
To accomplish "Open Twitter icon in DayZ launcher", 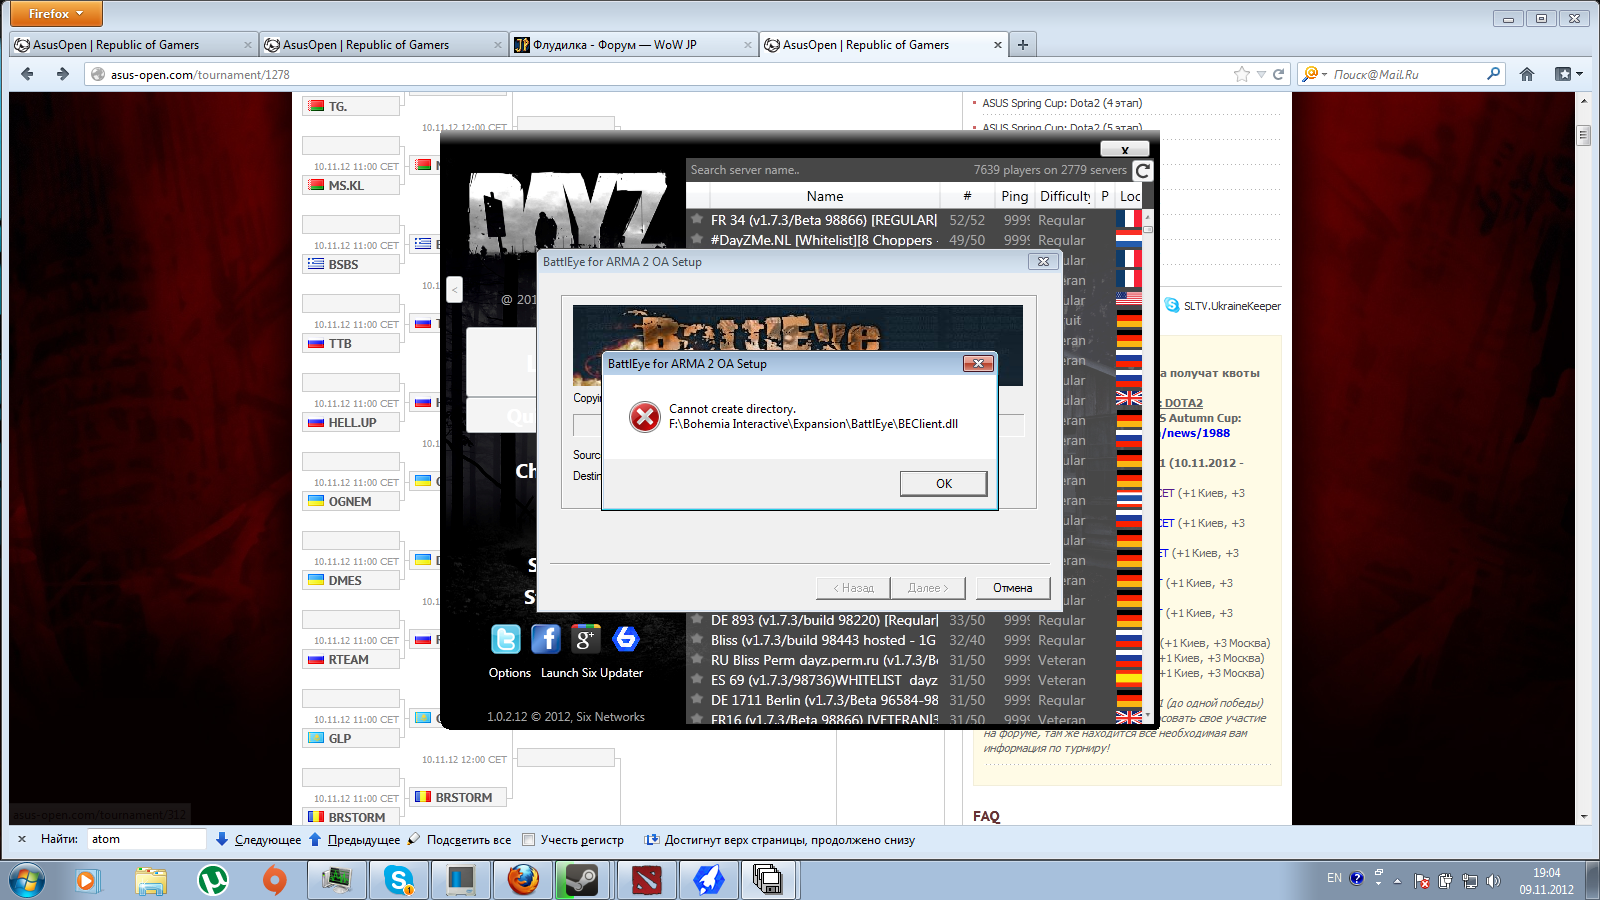I will click(x=506, y=639).
